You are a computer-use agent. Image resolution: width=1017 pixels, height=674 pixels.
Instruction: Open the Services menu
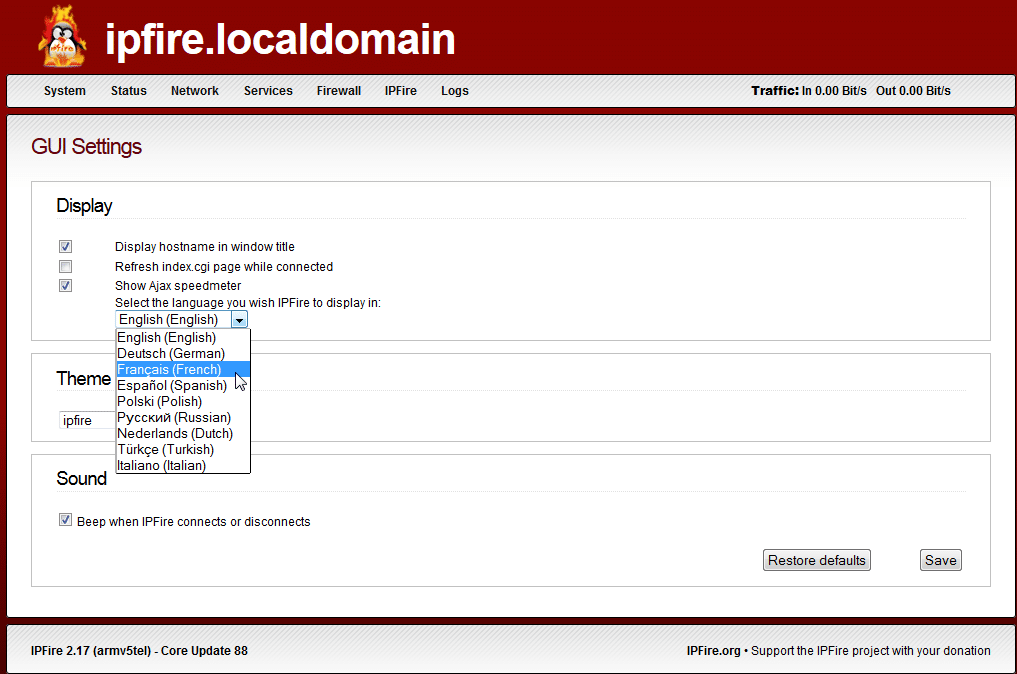click(268, 91)
